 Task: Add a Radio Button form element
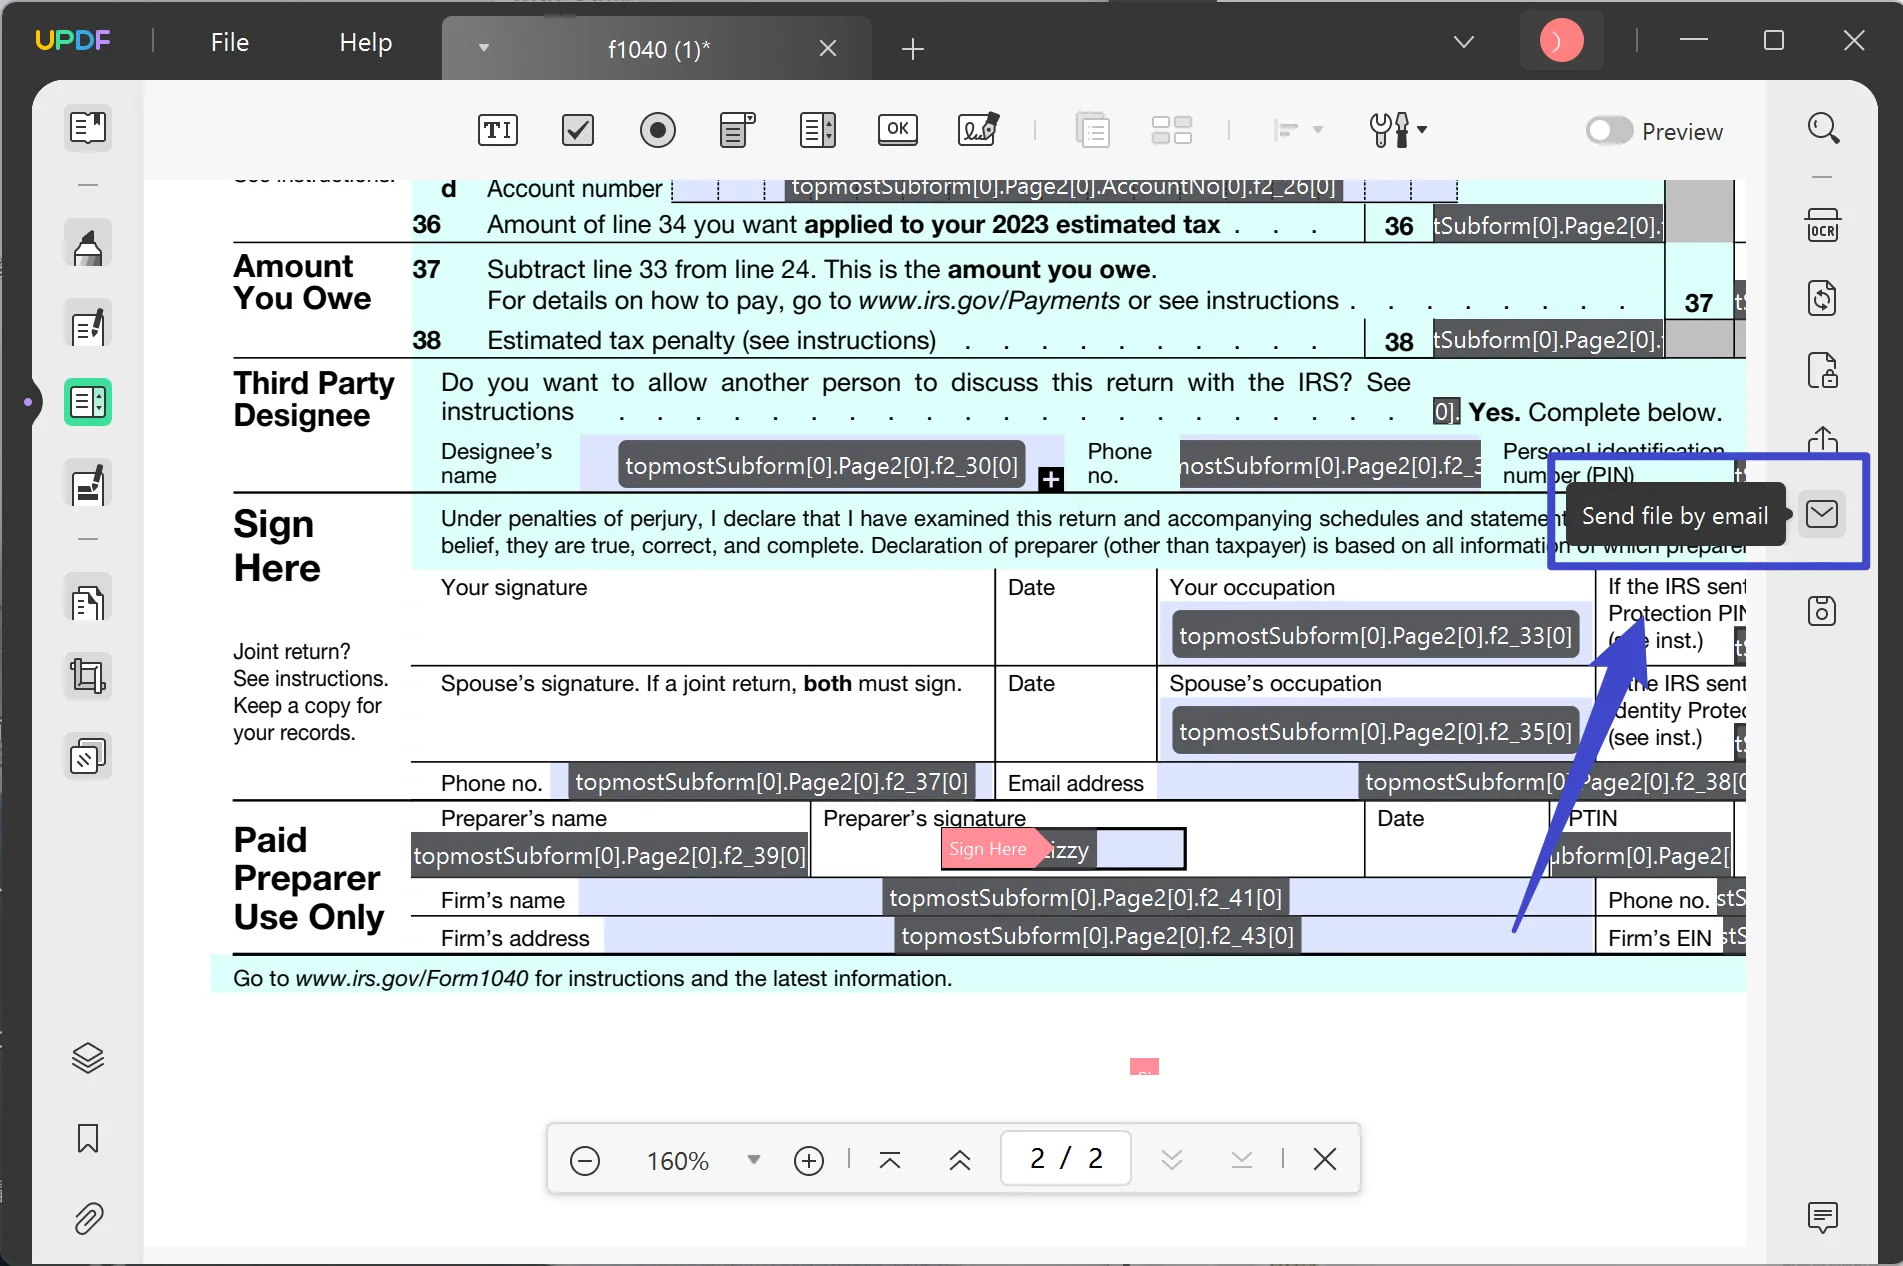click(657, 130)
